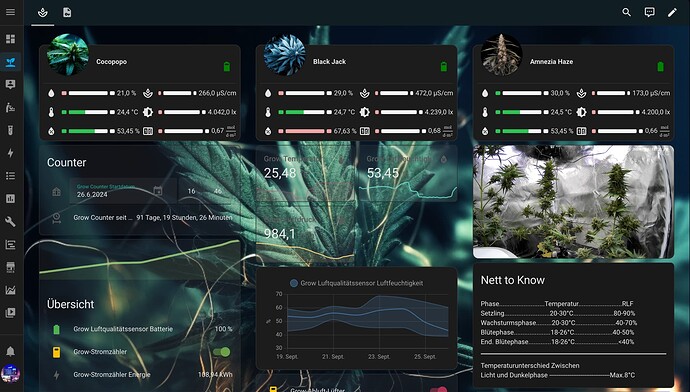Toggle the Grow-Stromzähler switch
The image size is (690, 392).
221,352
